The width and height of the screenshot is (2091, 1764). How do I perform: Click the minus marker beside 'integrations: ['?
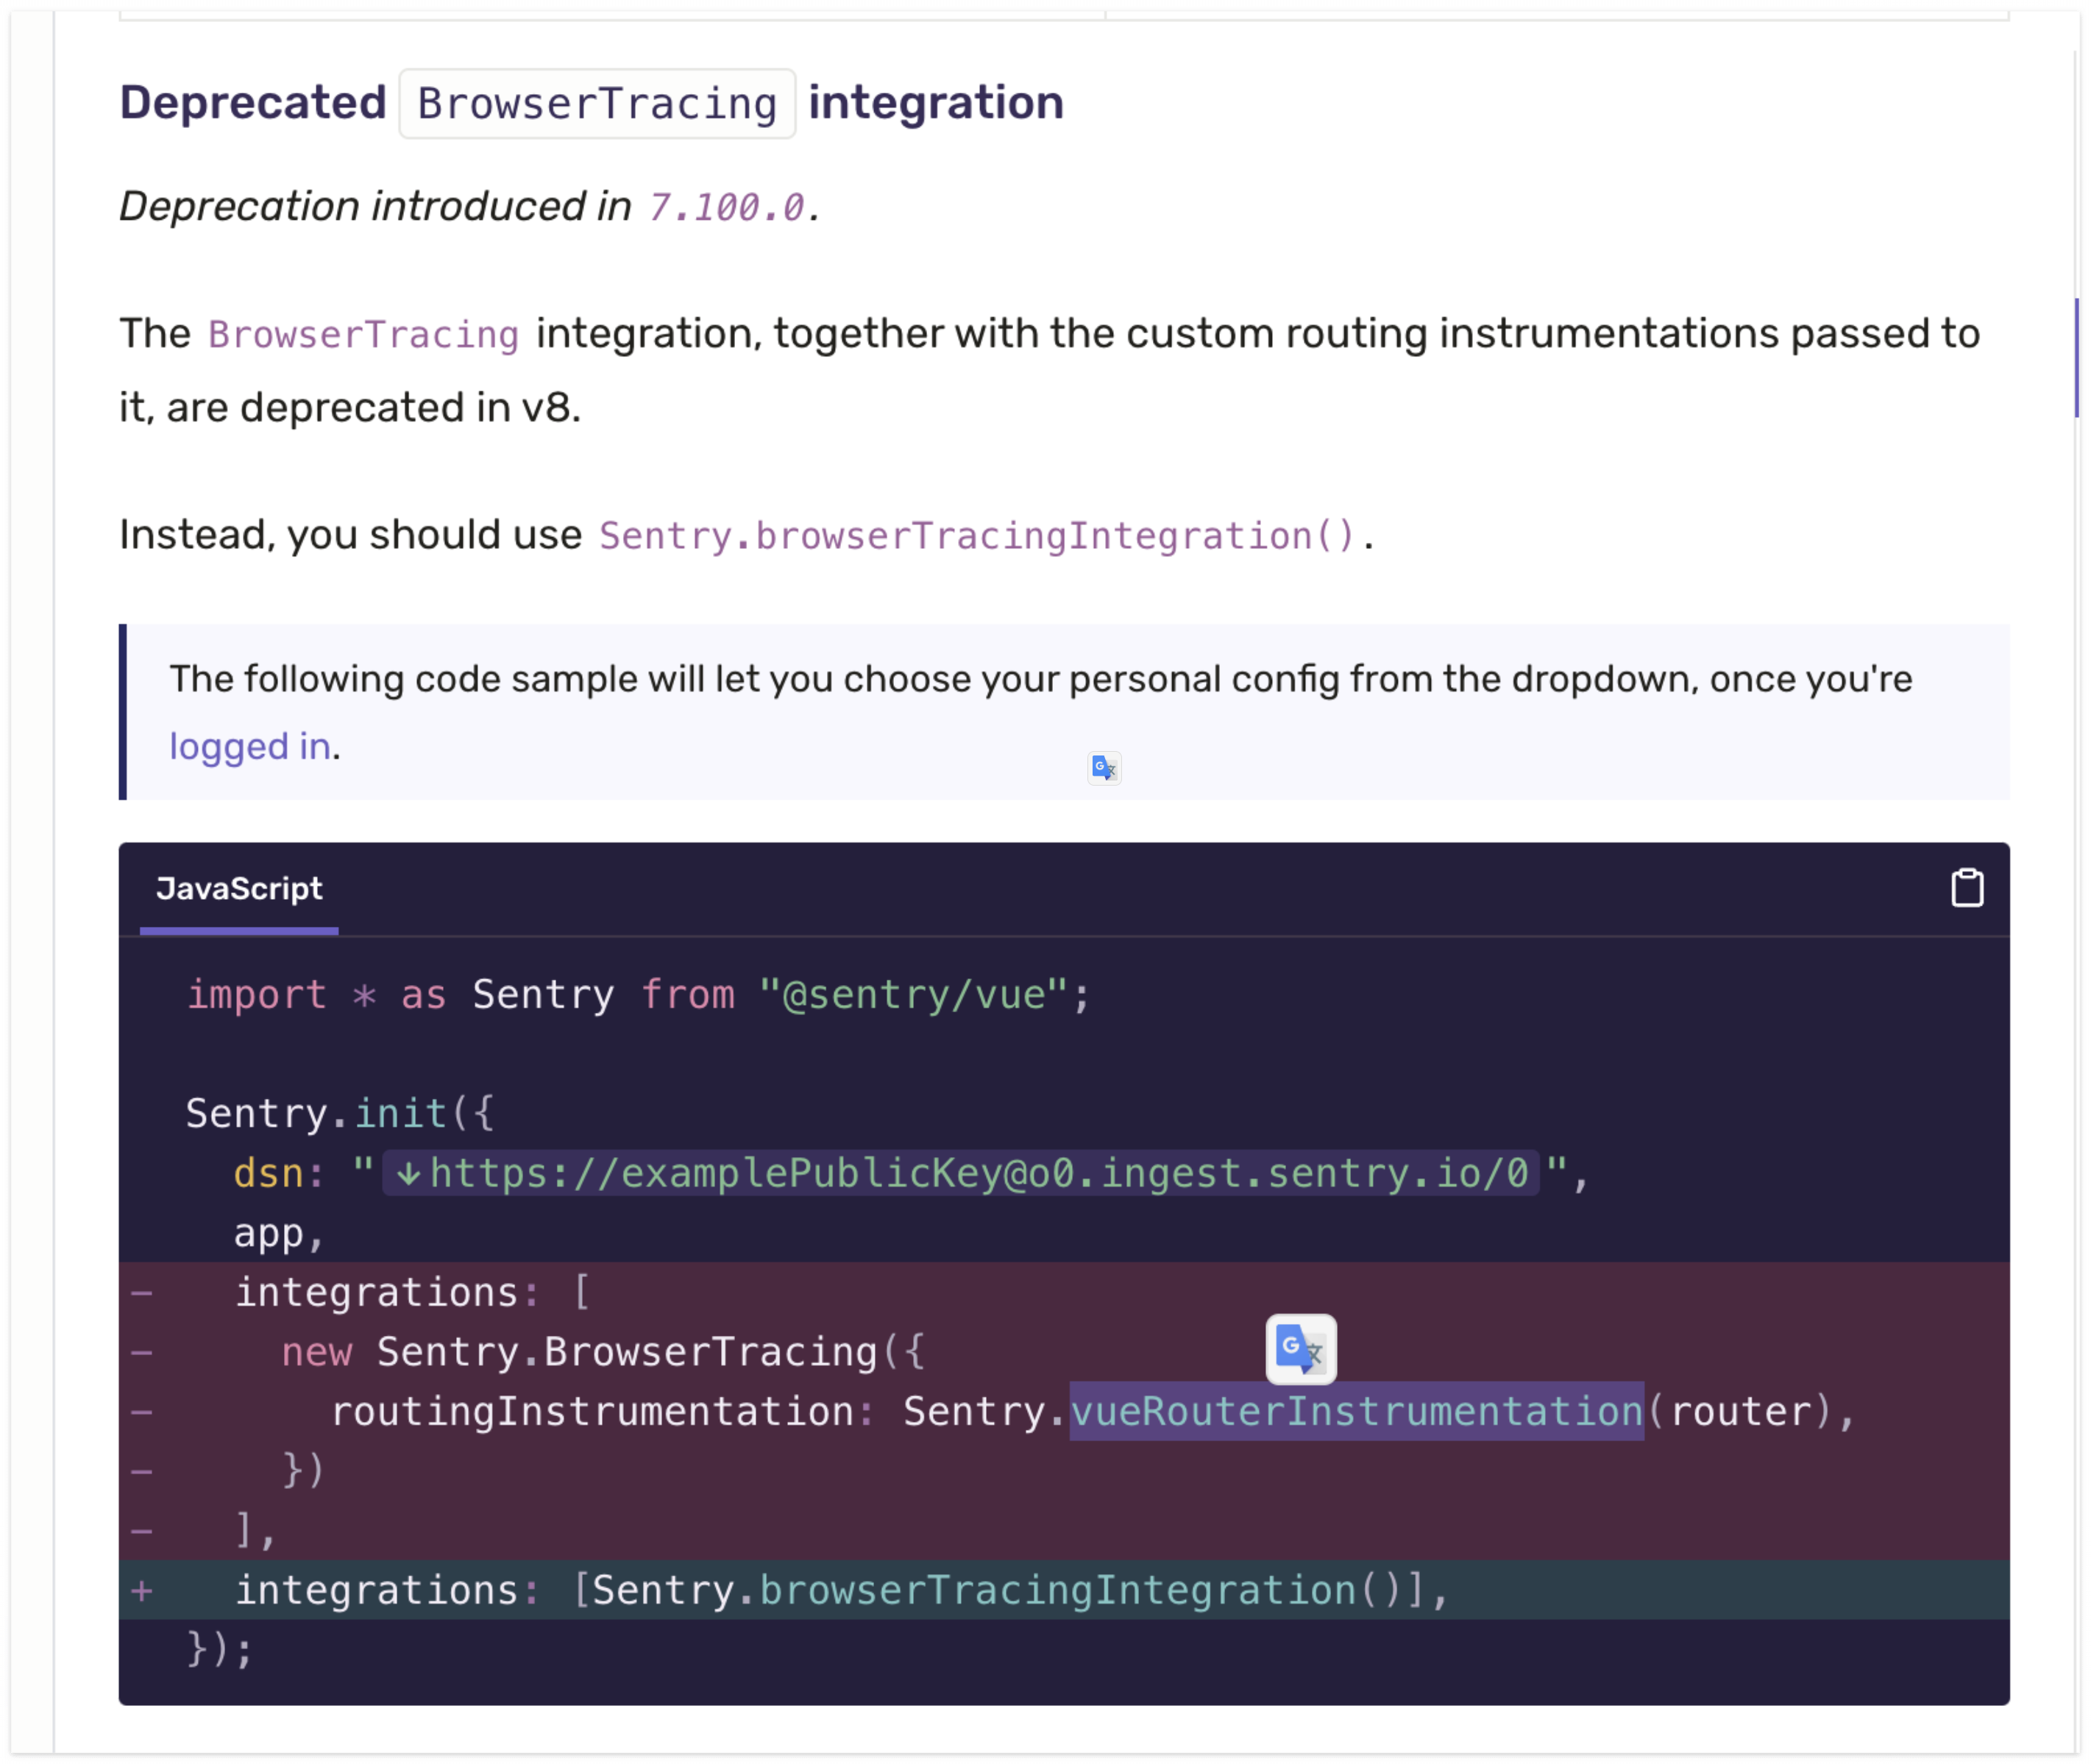142,1293
